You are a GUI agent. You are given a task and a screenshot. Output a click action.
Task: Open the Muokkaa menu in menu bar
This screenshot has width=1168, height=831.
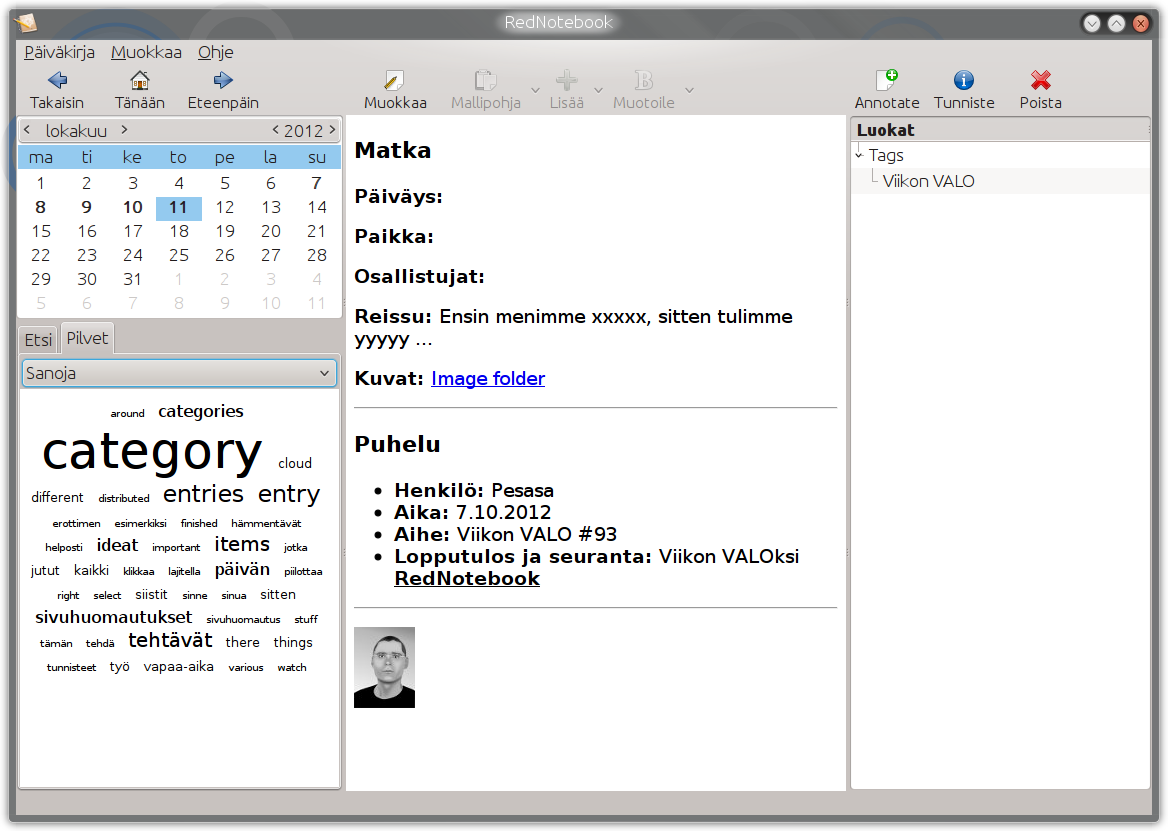146,52
